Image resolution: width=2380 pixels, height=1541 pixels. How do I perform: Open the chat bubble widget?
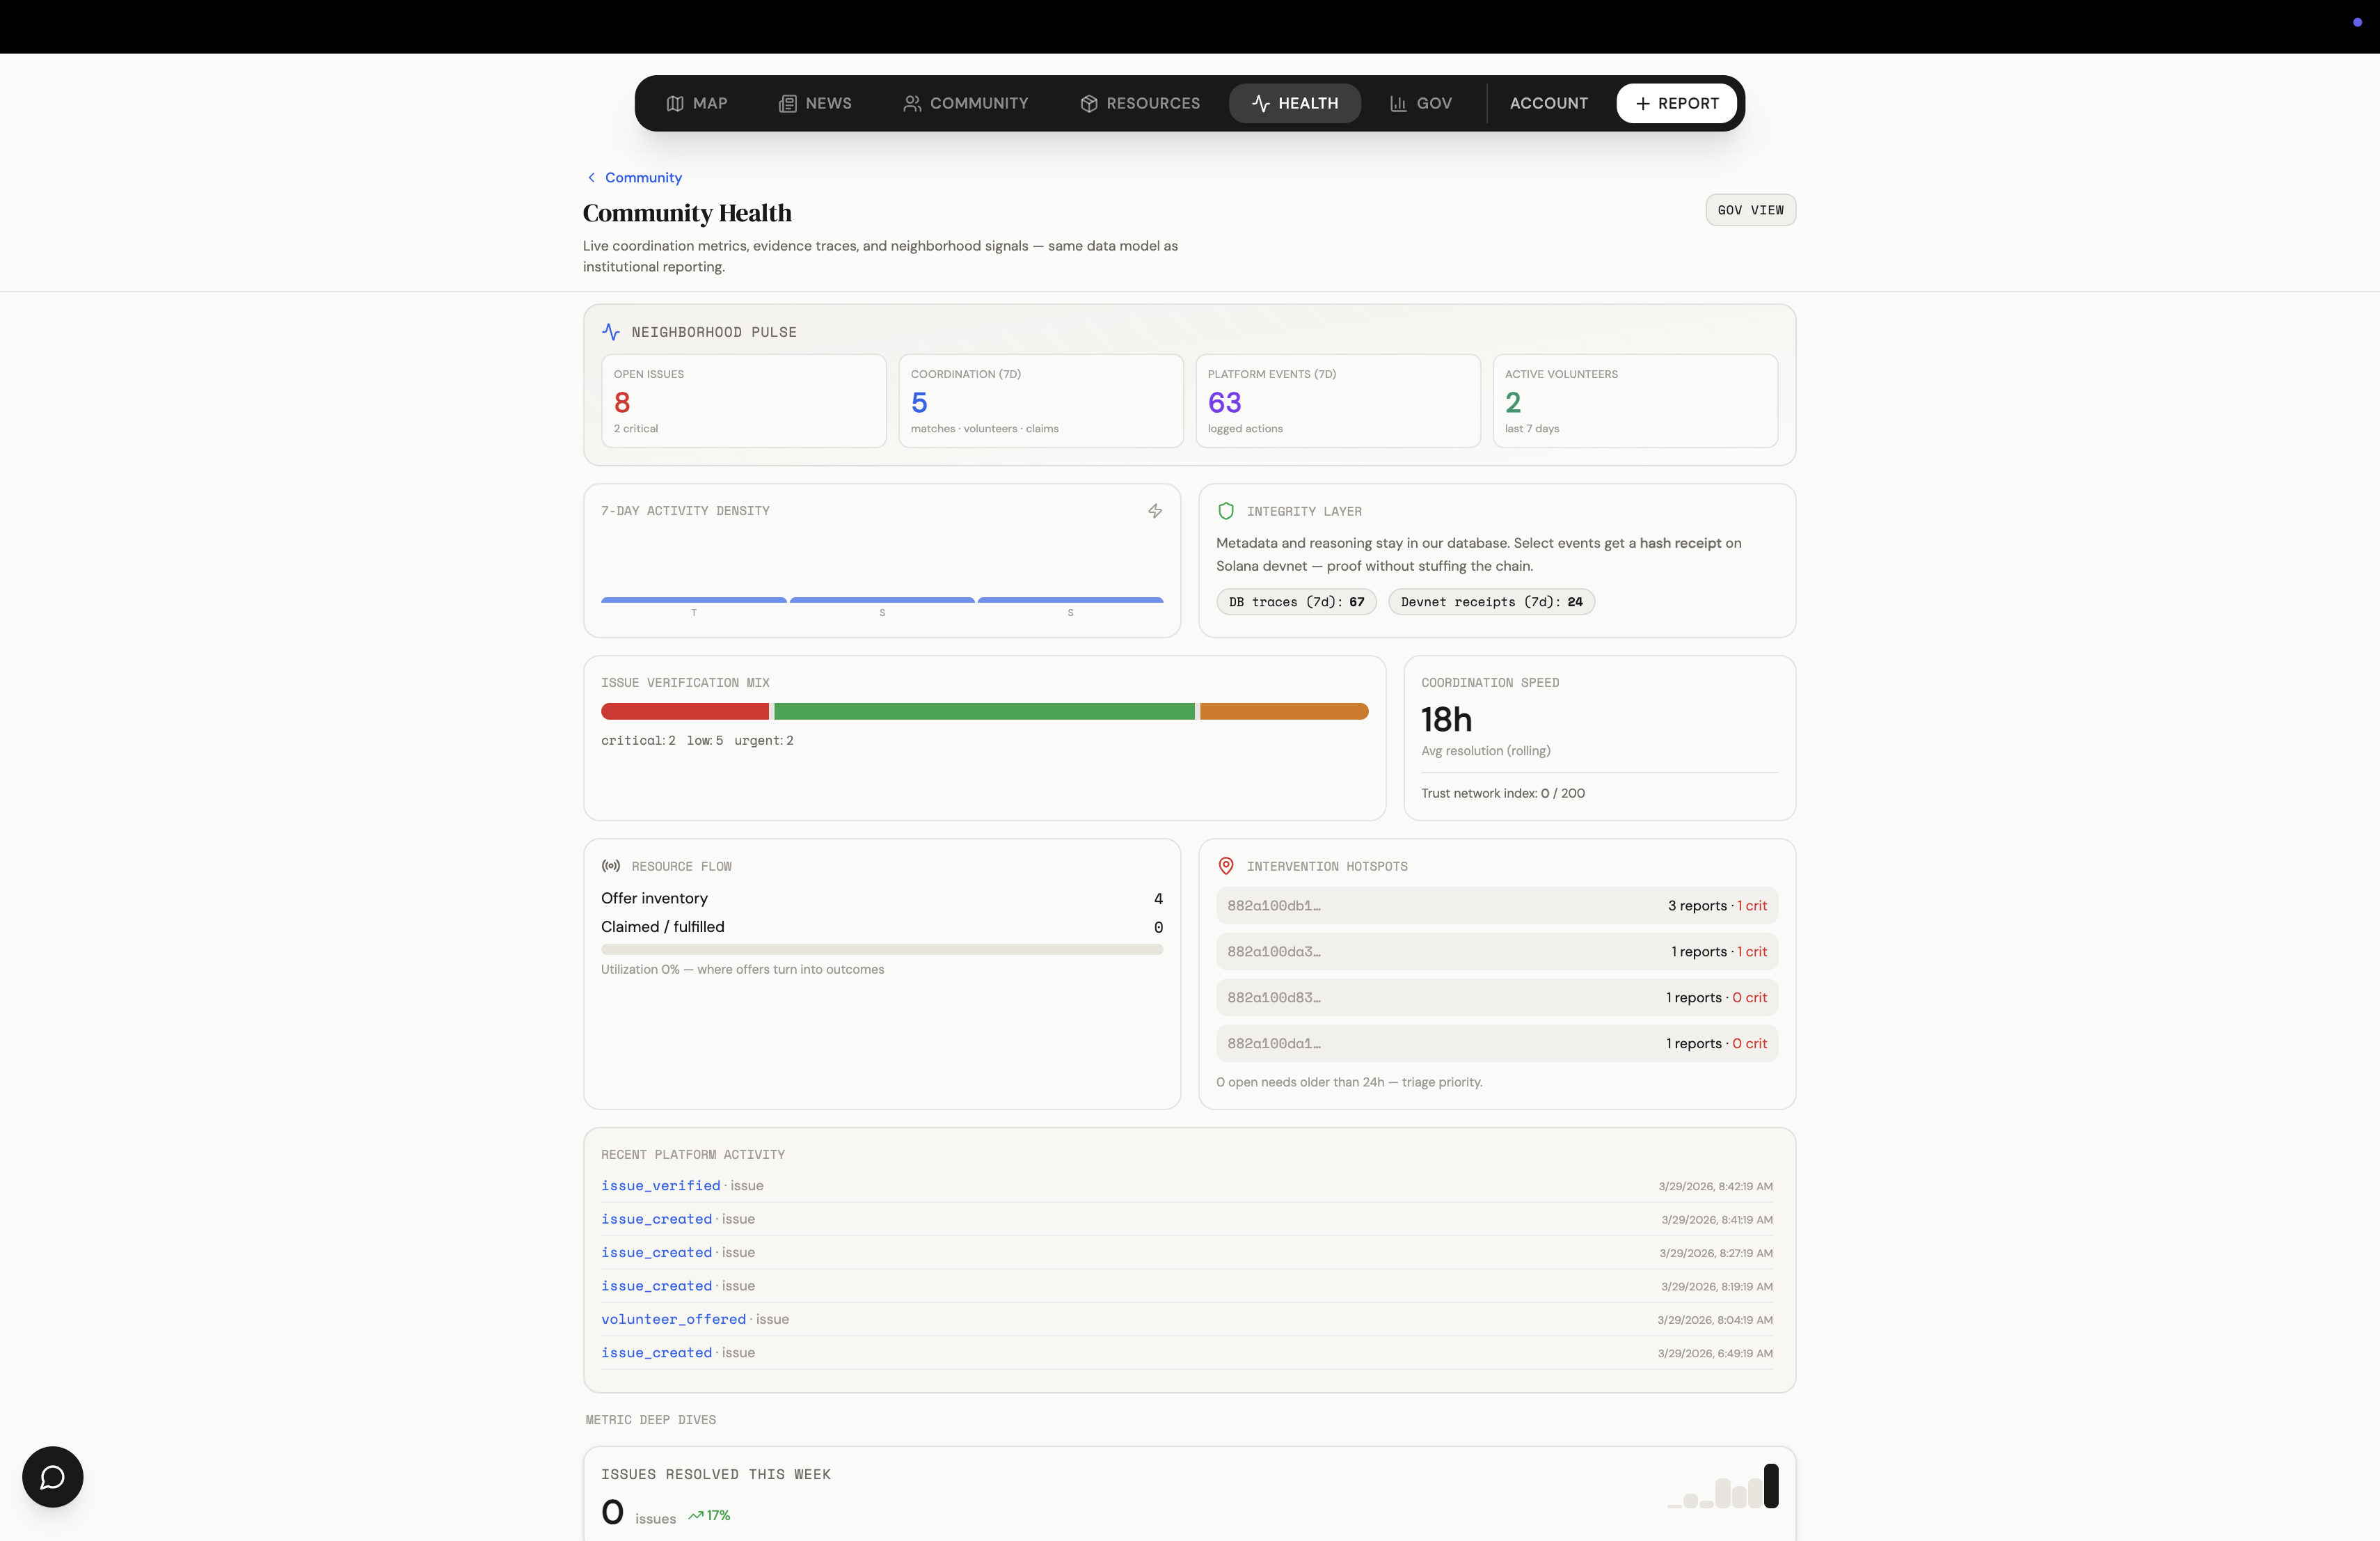coord(53,1476)
